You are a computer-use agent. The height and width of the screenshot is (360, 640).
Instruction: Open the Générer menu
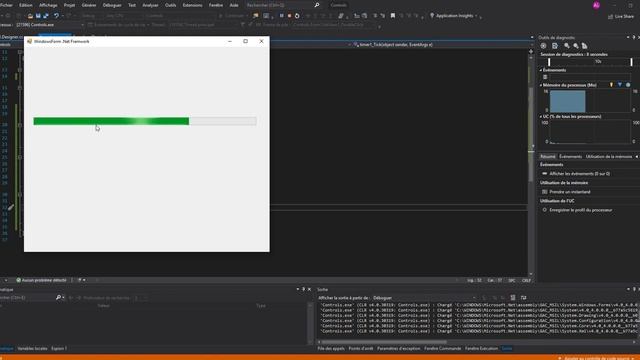(89, 5)
